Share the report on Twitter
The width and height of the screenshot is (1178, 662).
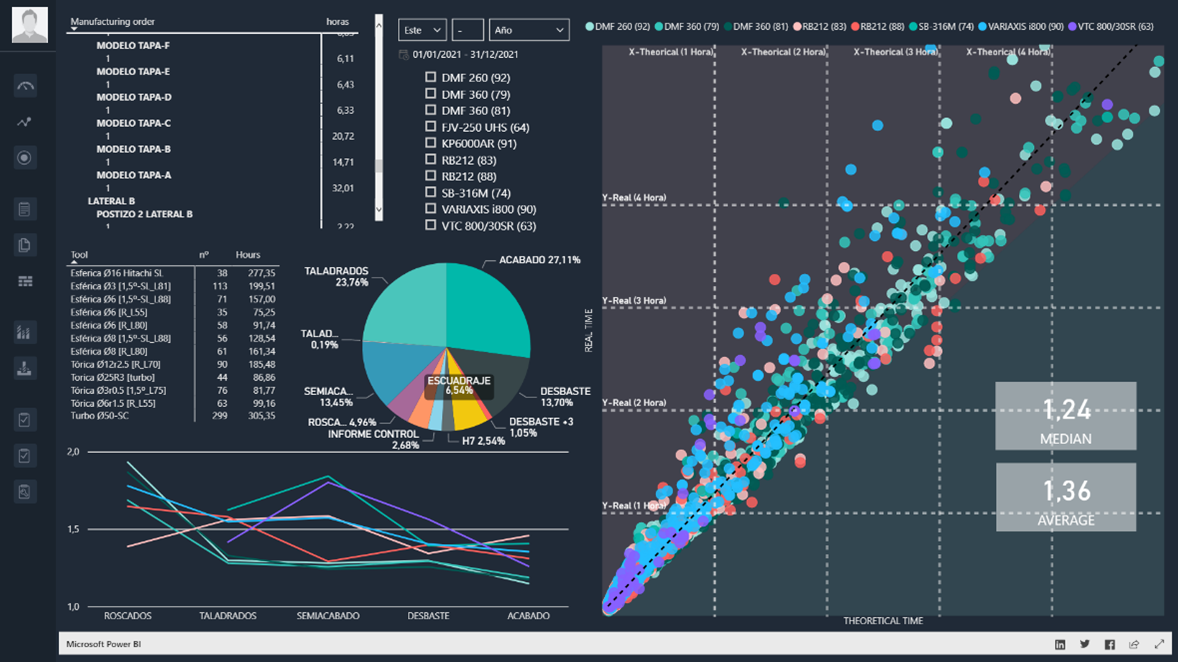pos(1085,644)
